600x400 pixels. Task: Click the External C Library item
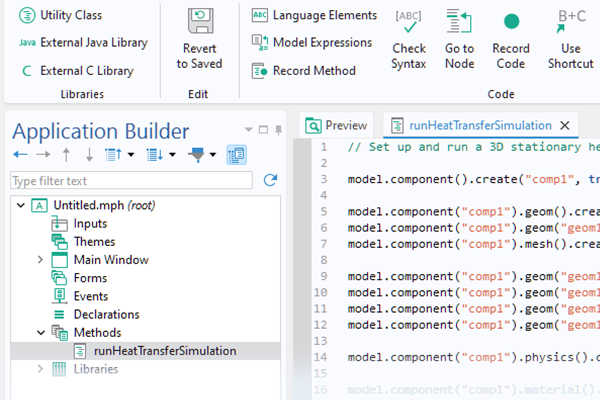[x=76, y=71]
